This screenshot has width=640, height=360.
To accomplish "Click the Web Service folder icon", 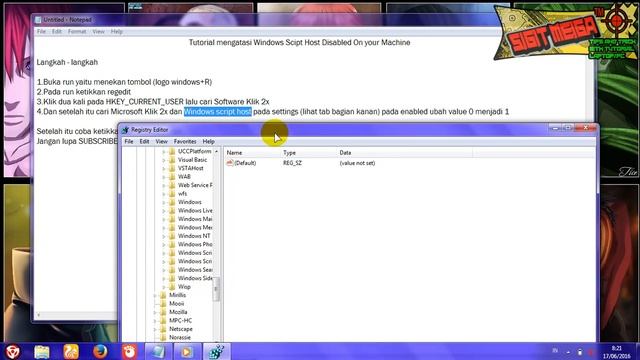I will (172, 185).
